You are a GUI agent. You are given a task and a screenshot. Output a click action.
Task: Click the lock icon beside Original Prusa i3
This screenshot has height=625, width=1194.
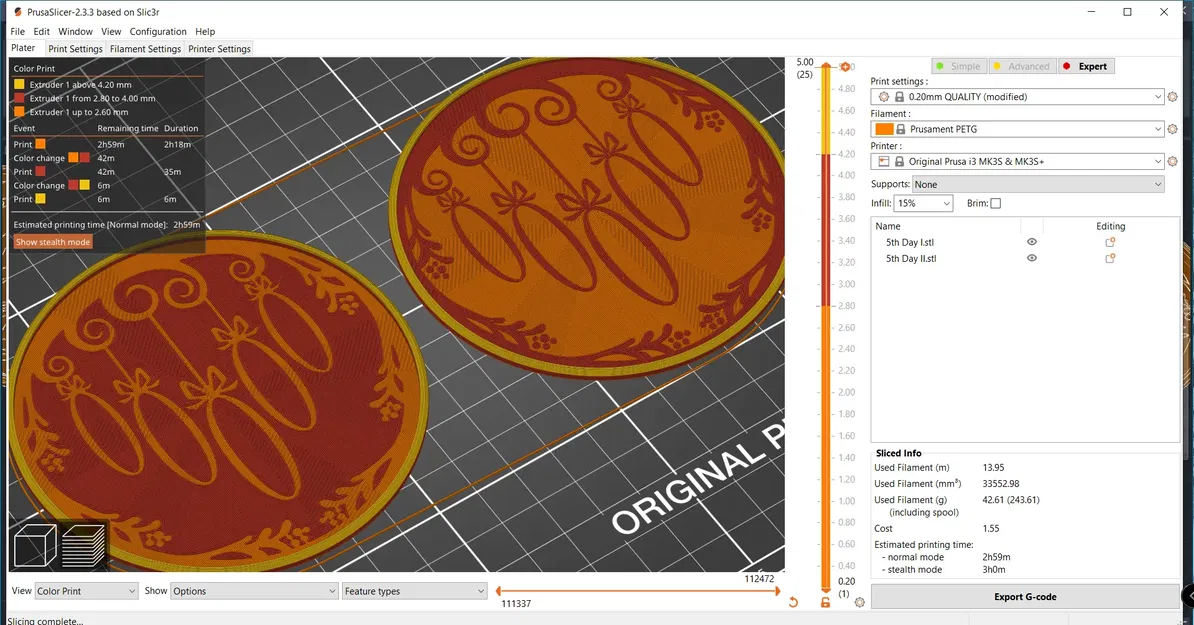(899, 161)
